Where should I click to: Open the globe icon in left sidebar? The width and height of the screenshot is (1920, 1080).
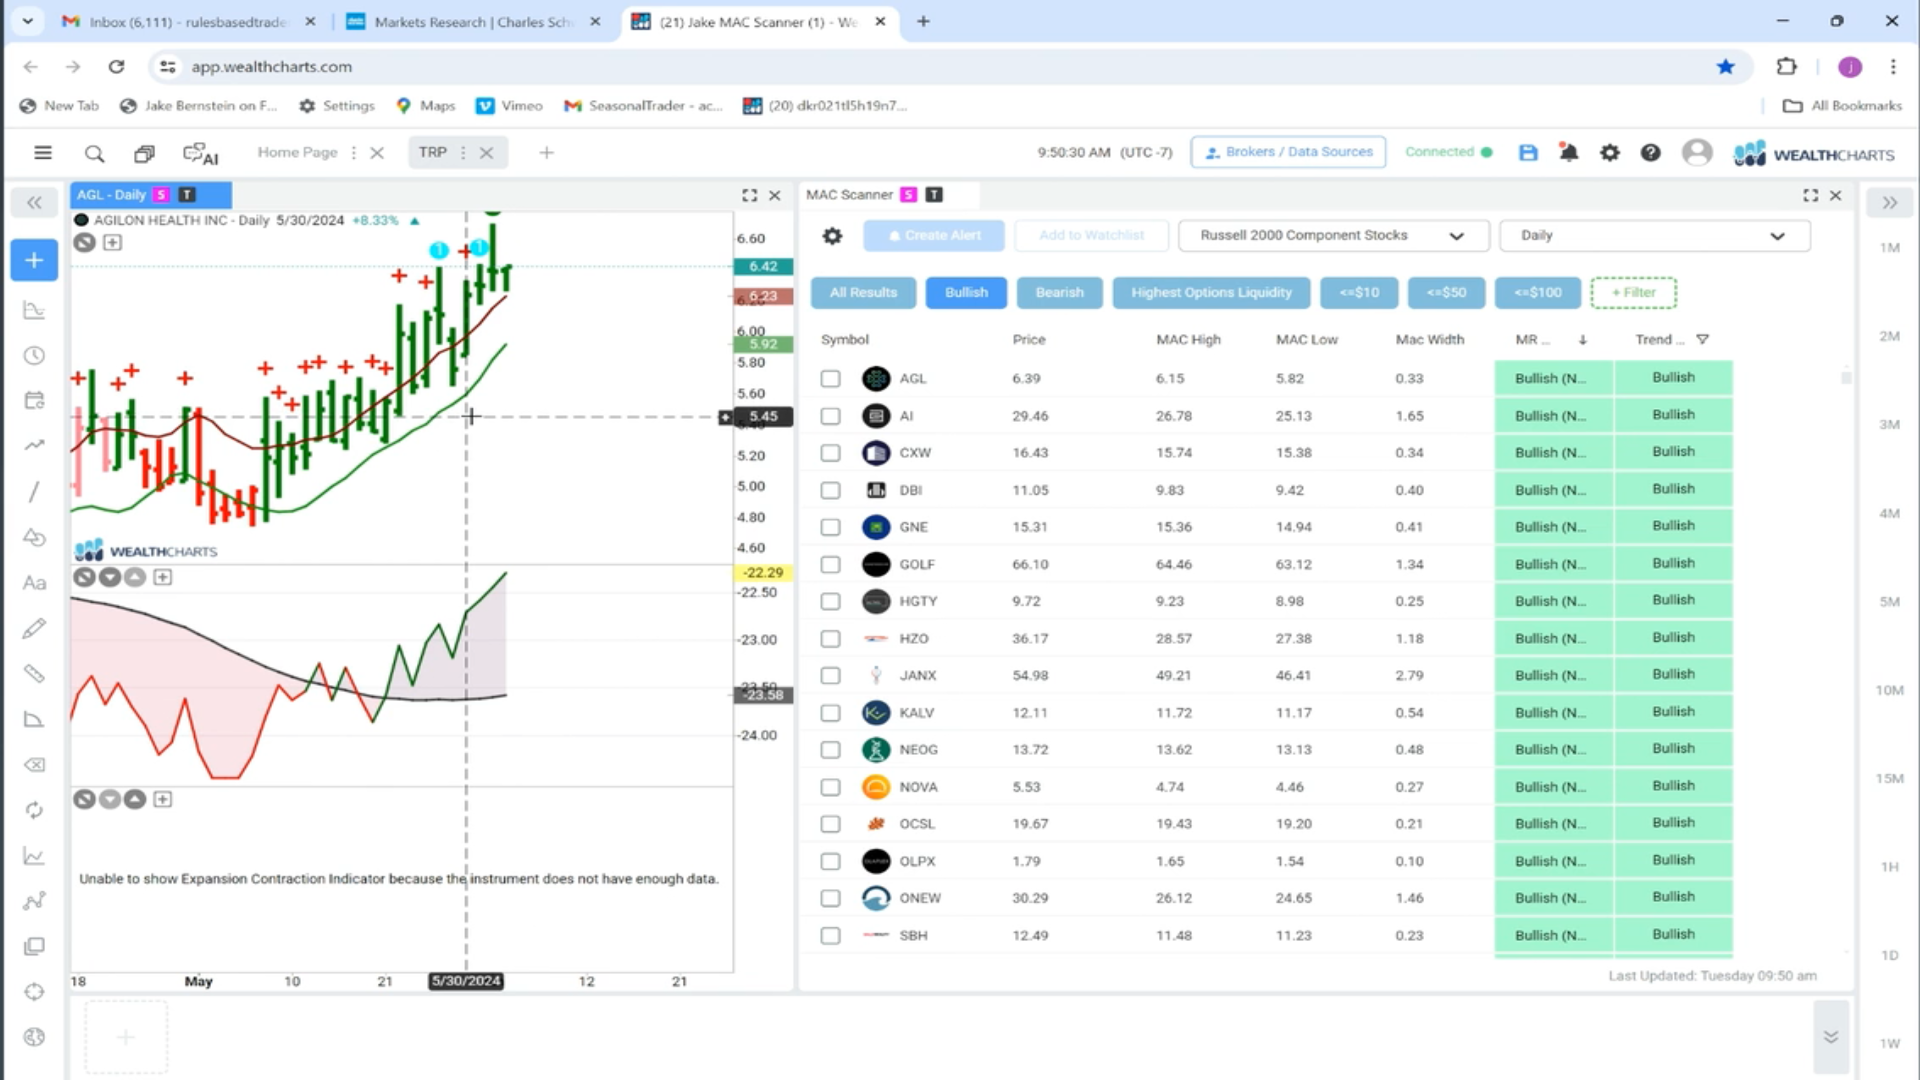pyautogui.click(x=34, y=1037)
